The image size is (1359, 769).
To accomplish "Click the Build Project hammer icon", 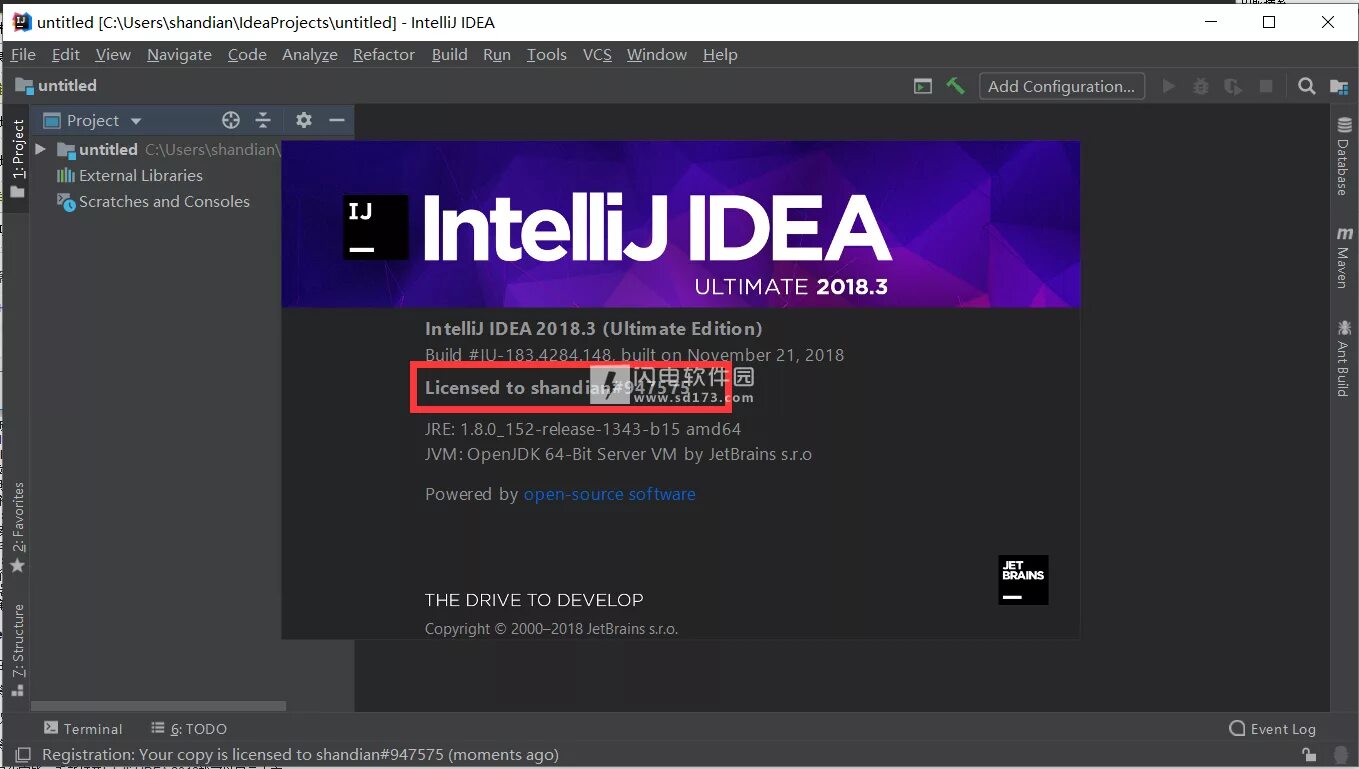I will point(954,86).
